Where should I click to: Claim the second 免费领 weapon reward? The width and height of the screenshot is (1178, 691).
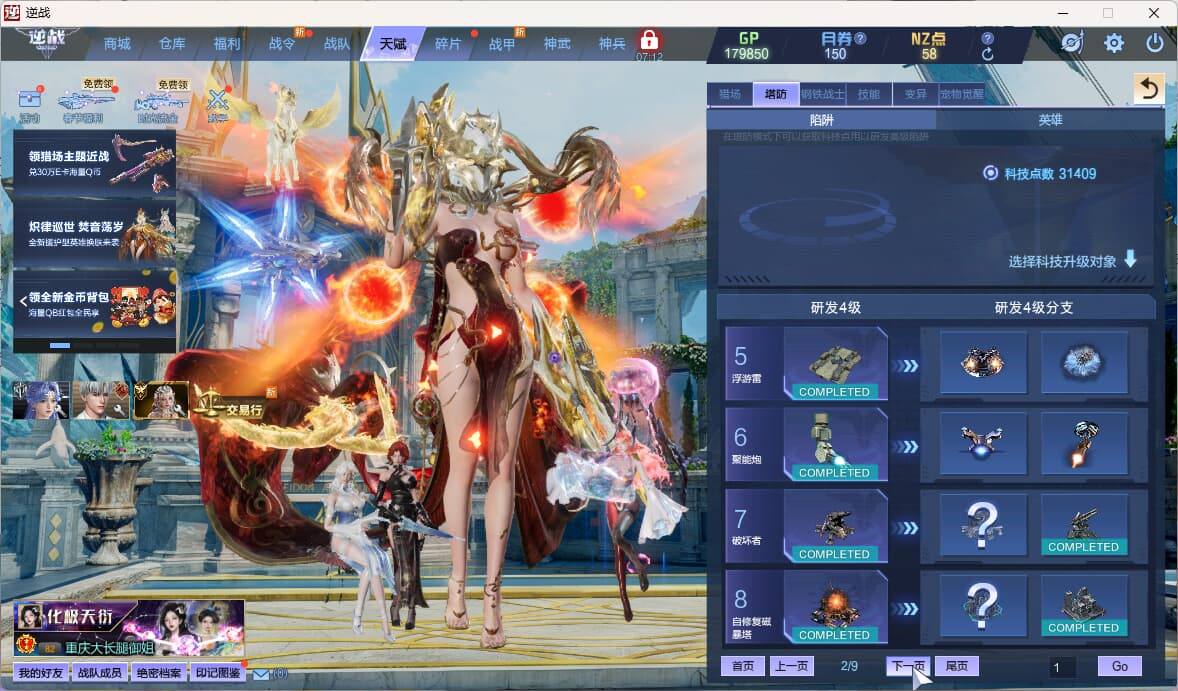159,101
